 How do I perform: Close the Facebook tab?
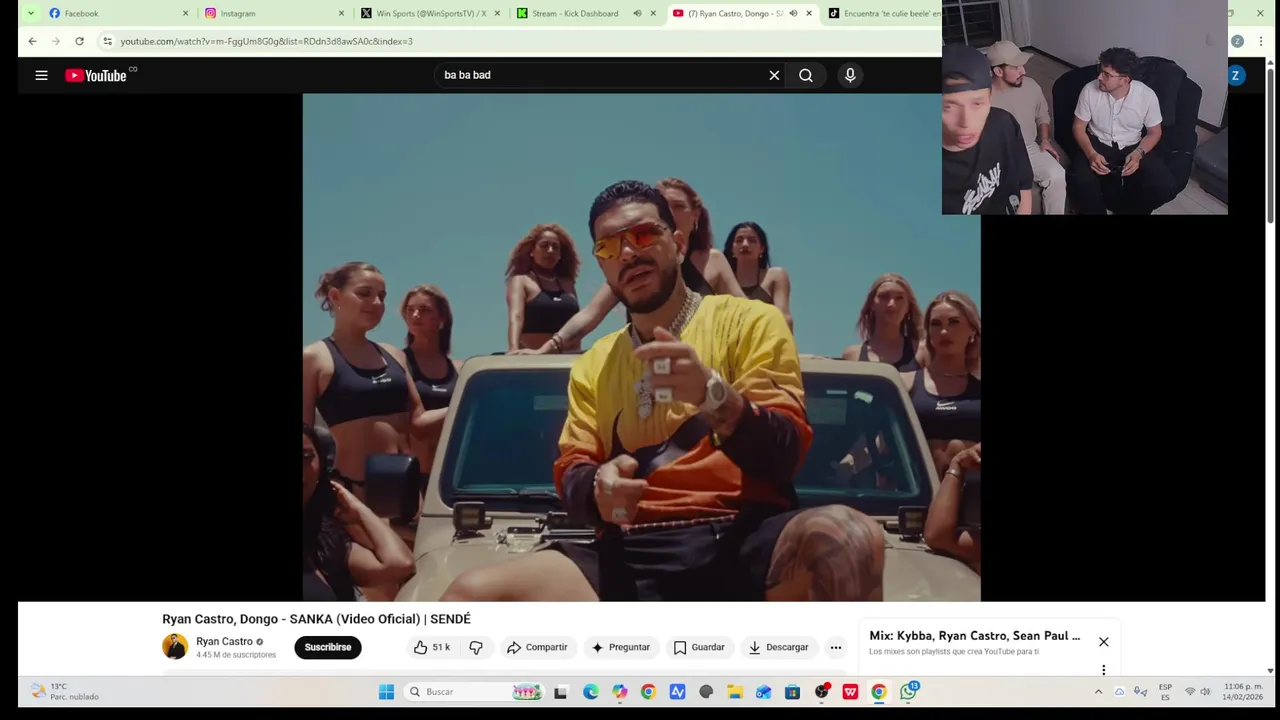[185, 13]
